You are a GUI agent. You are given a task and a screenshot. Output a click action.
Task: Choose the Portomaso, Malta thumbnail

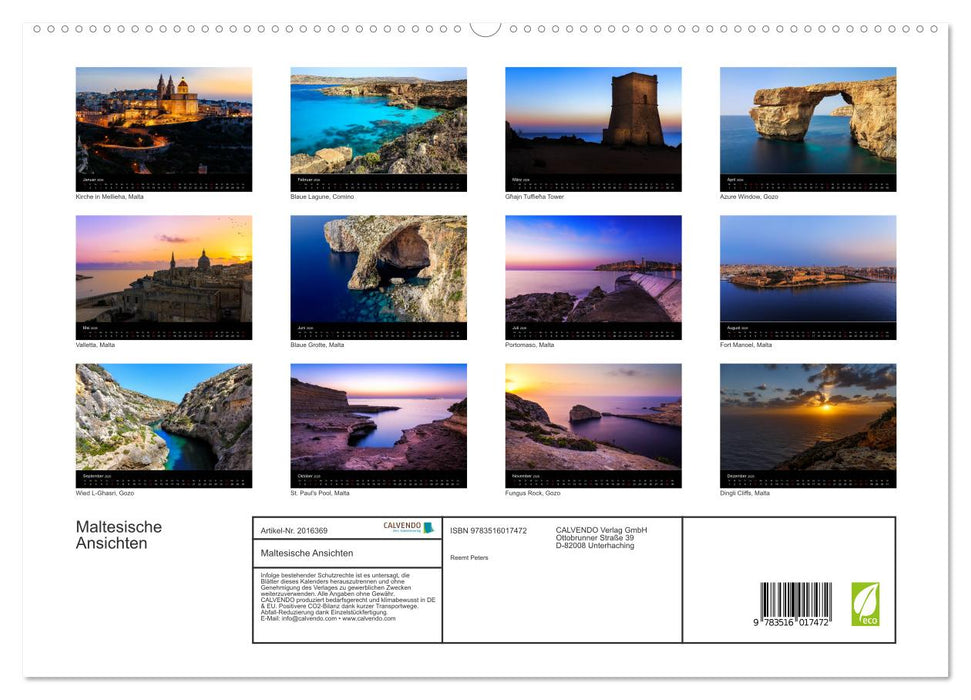coord(593,271)
